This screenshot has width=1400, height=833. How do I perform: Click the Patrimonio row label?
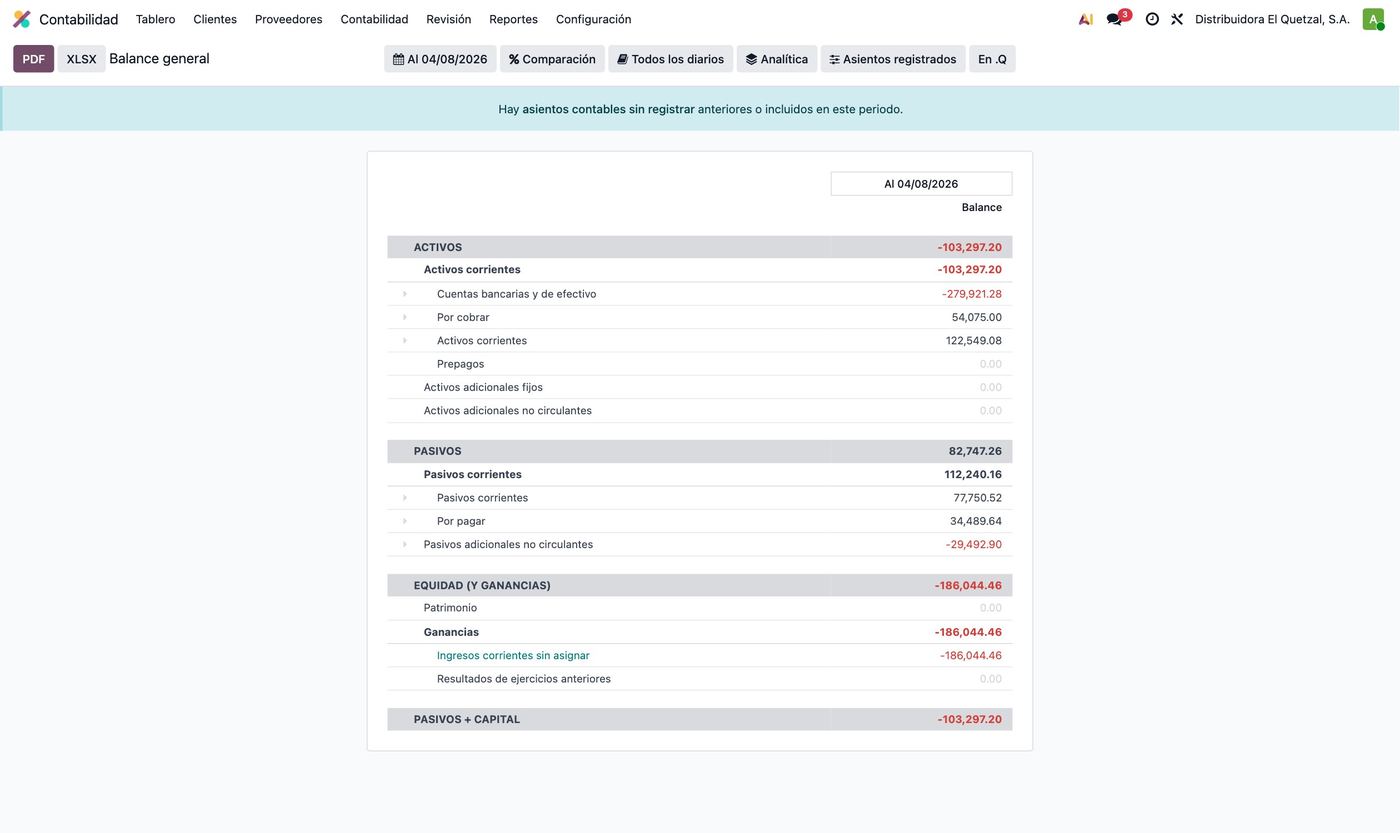(450, 608)
